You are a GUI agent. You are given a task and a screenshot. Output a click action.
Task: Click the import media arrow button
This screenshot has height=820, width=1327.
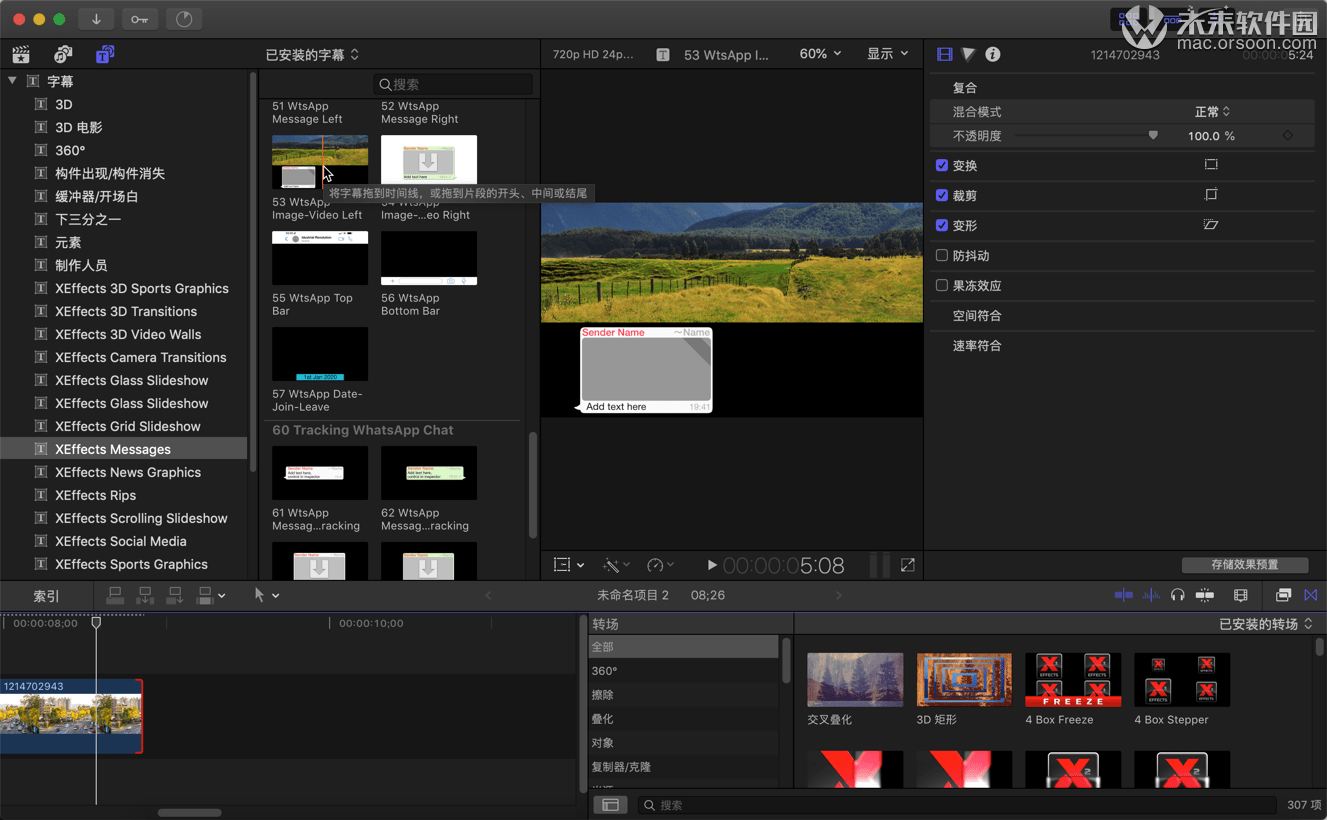[96, 19]
